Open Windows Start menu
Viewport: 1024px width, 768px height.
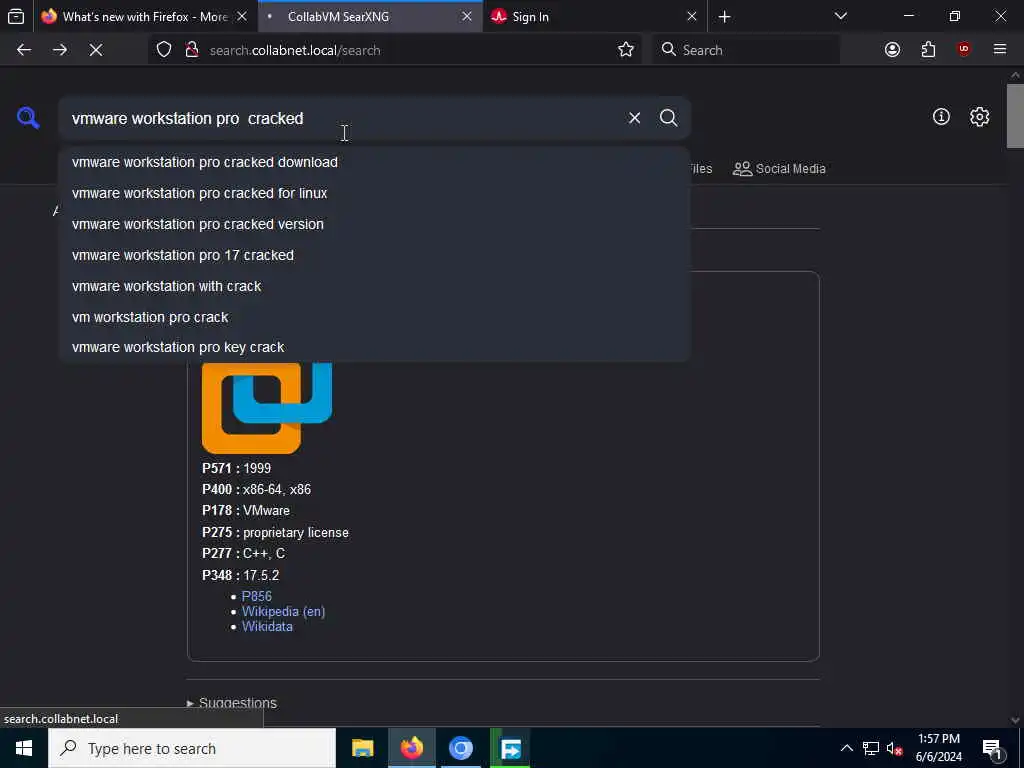(24, 748)
